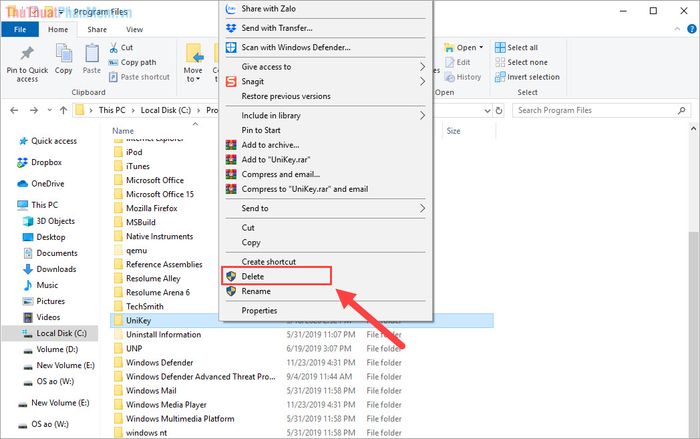Open the address bar history dropdown

pyautogui.click(x=487, y=110)
